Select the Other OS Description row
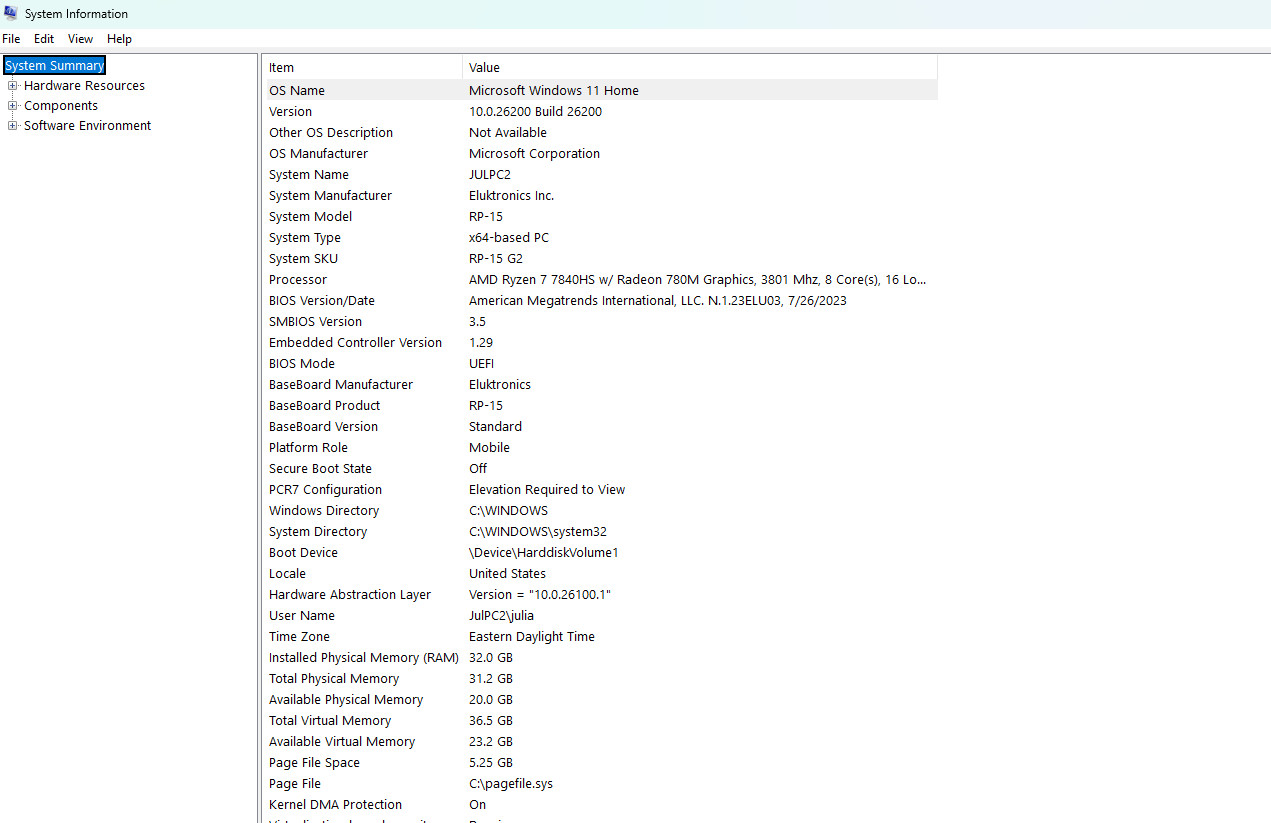This screenshot has height=823, width=1271. [x=600, y=133]
